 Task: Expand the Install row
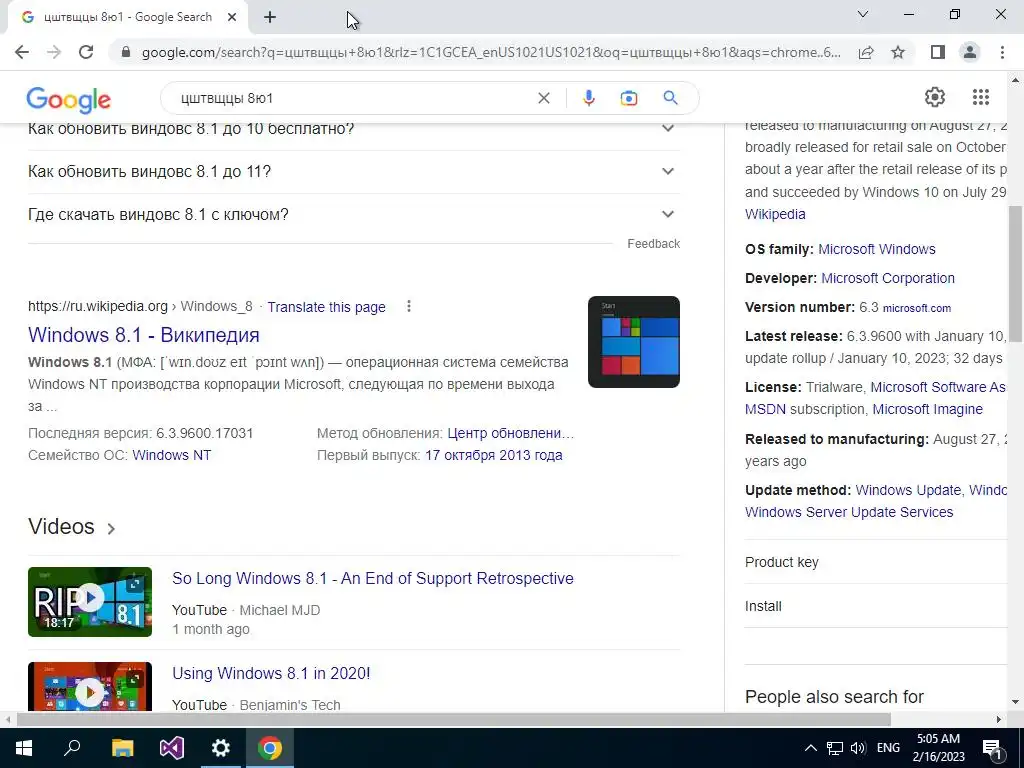click(x=876, y=606)
